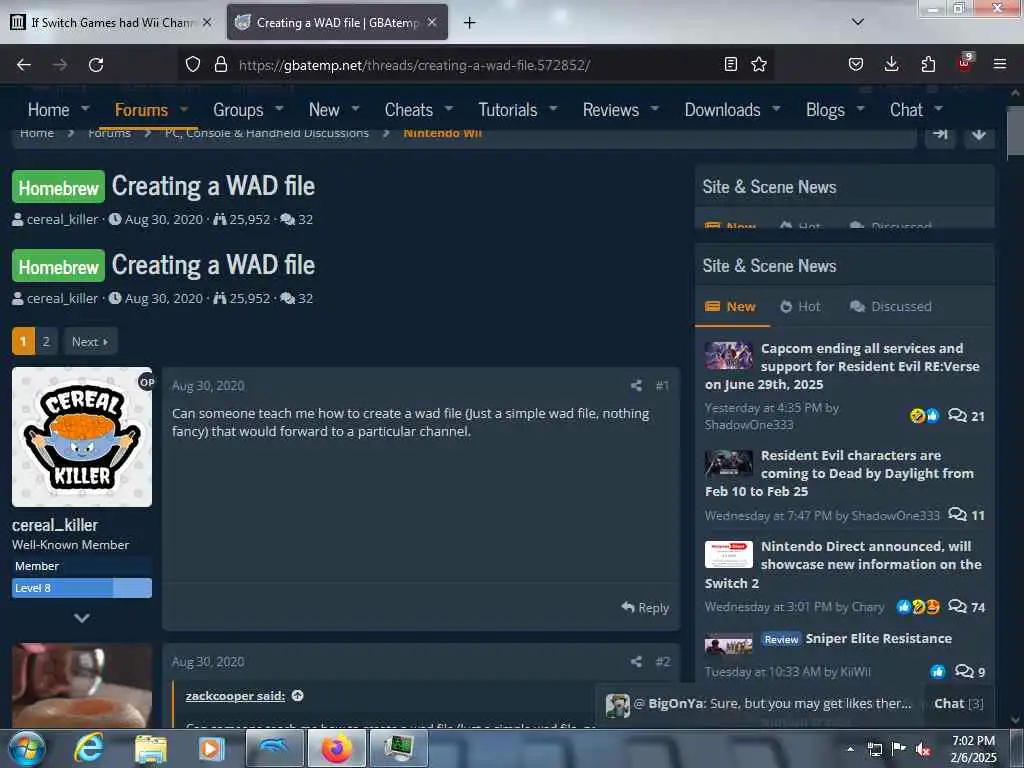Open the taskbar clock showing 7:02 PM
Image resolution: width=1024 pixels, height=768 pixels.
pos(973,749)
